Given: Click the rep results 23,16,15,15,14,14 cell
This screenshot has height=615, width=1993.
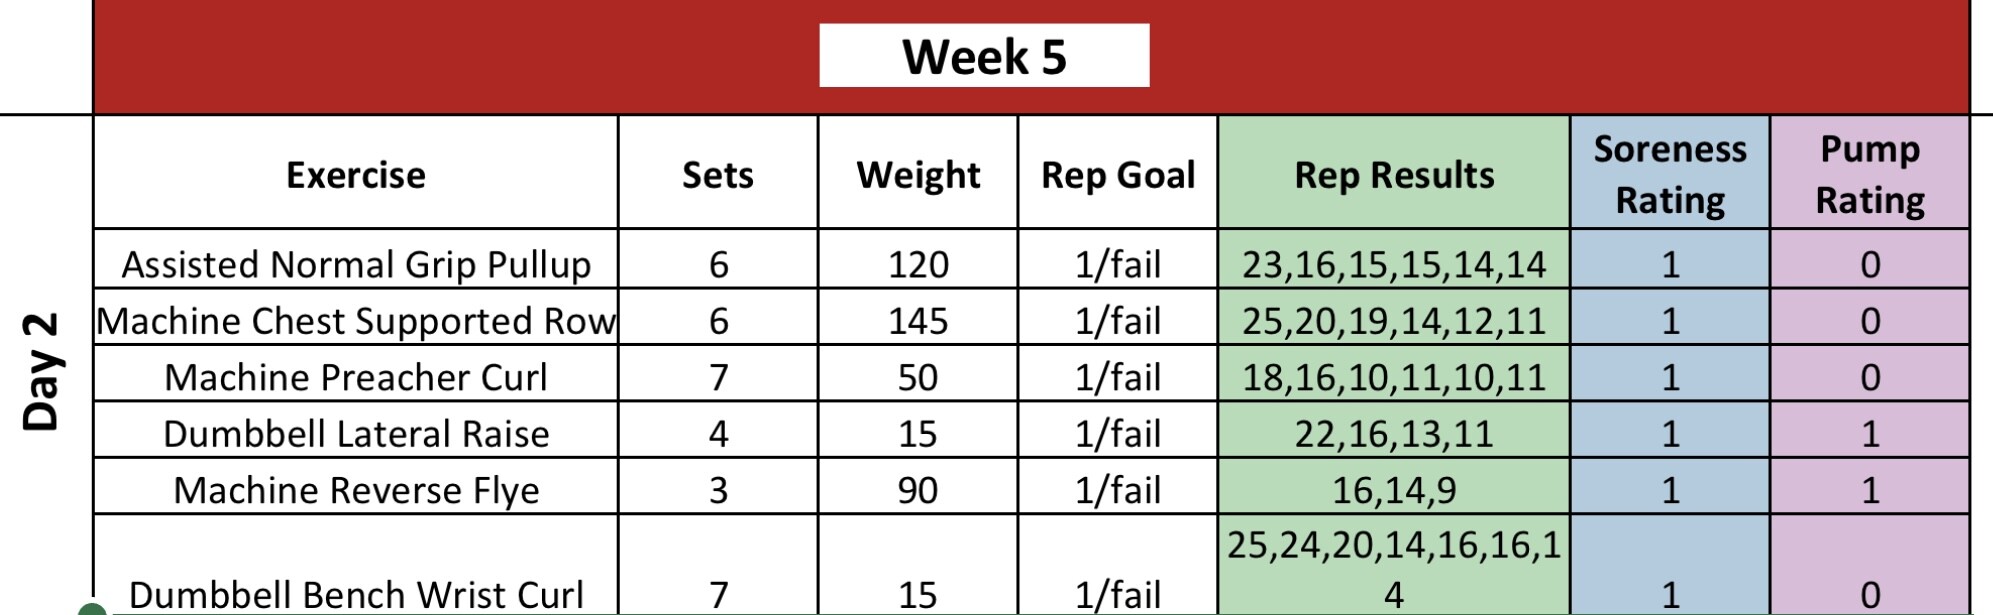Looking at the screenshot, I should (1394, 264).
